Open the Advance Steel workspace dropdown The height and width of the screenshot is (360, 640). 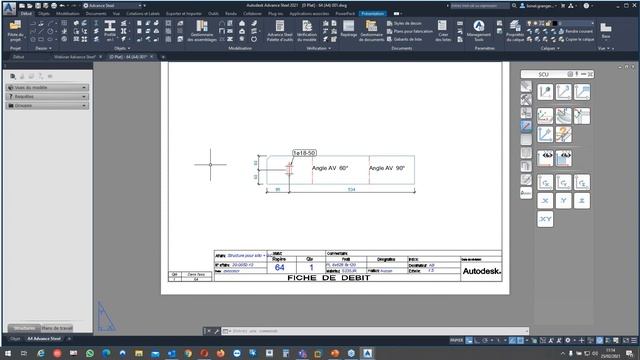(112, 6)
